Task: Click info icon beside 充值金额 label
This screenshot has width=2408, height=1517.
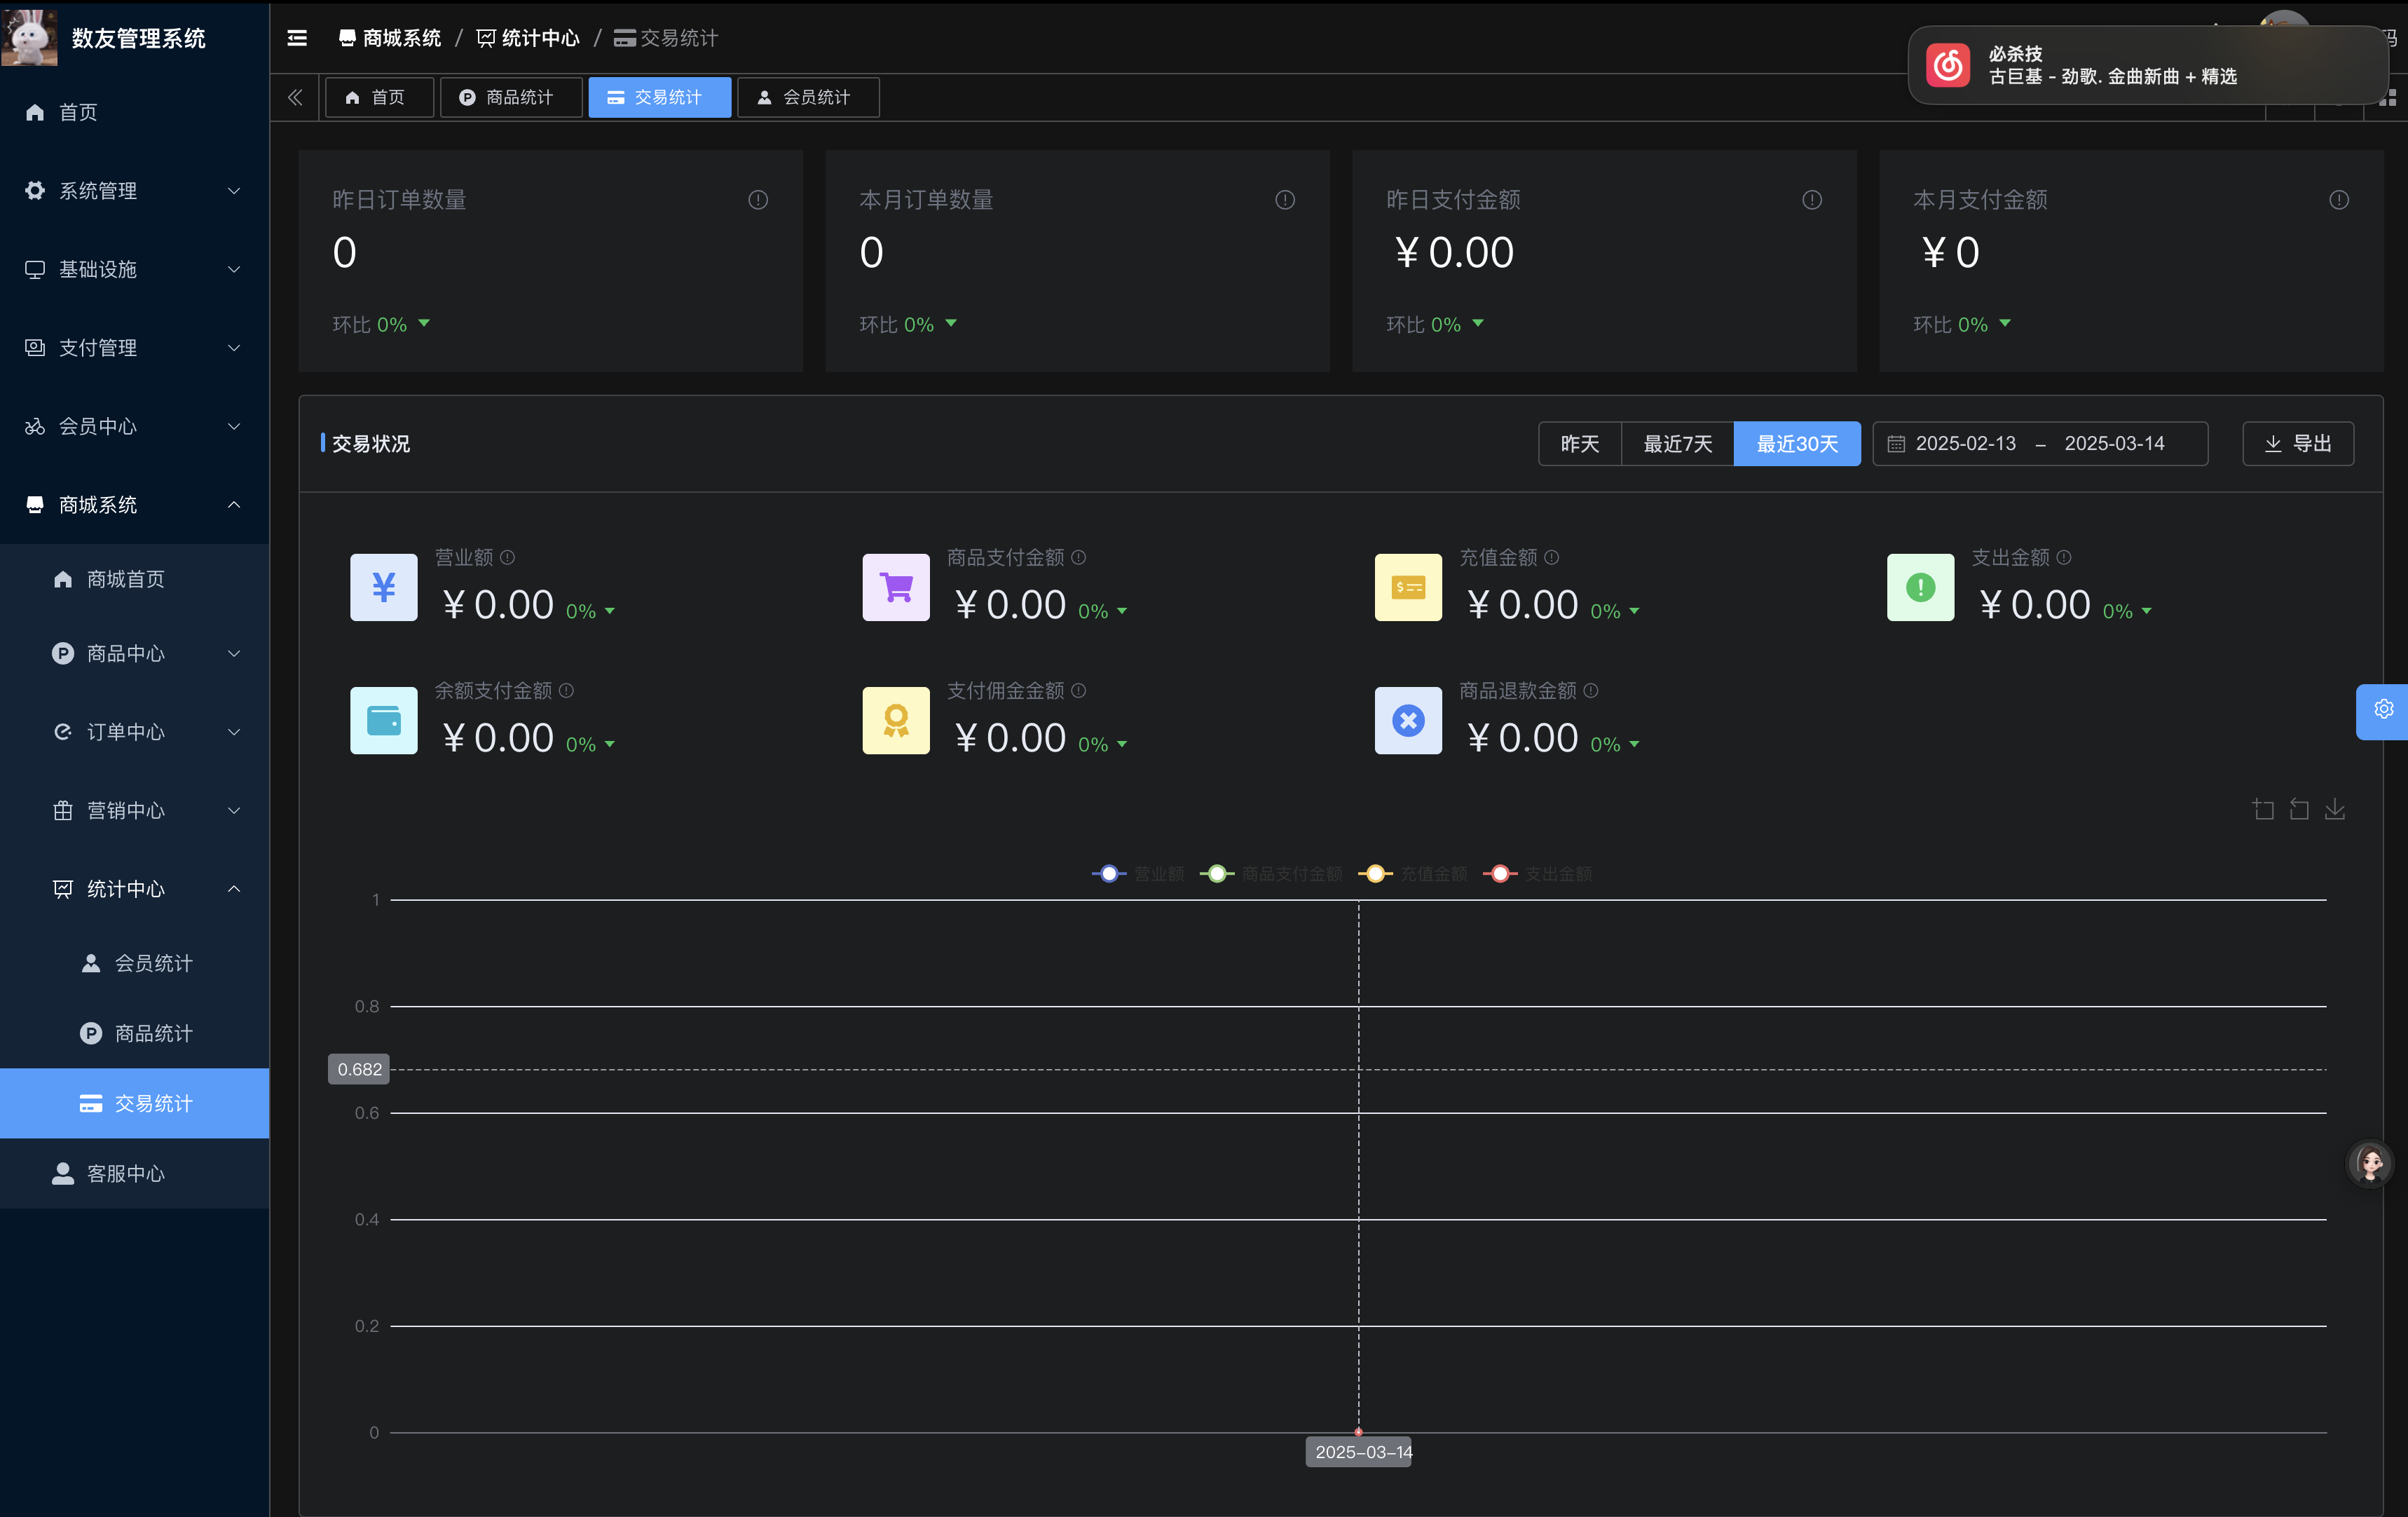Action: [1552, 557]
